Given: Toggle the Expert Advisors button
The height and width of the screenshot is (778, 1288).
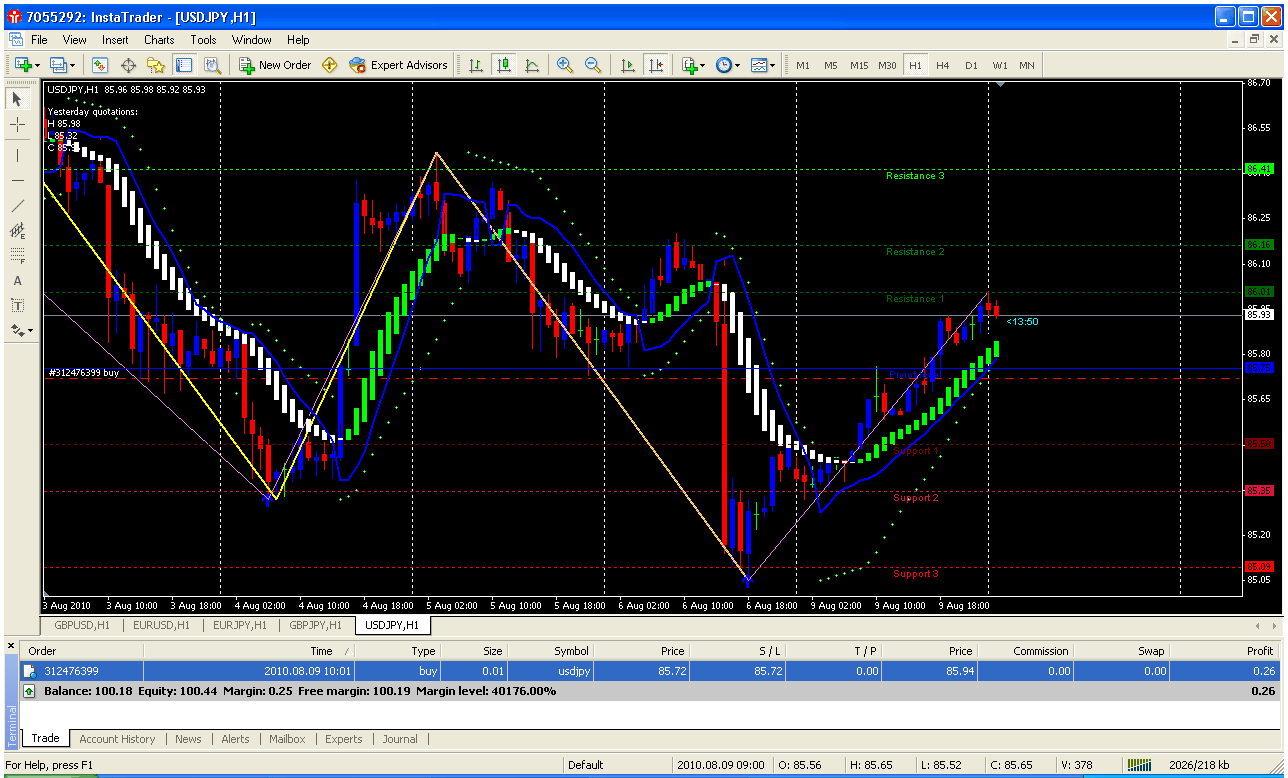Looking at the screenshot, I should [398, 65].
